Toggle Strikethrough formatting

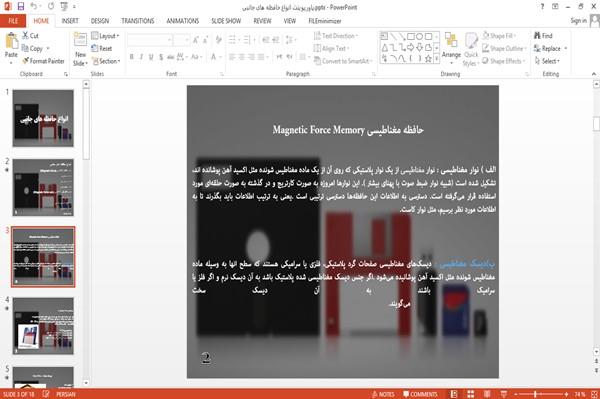(x=171, y=57)
